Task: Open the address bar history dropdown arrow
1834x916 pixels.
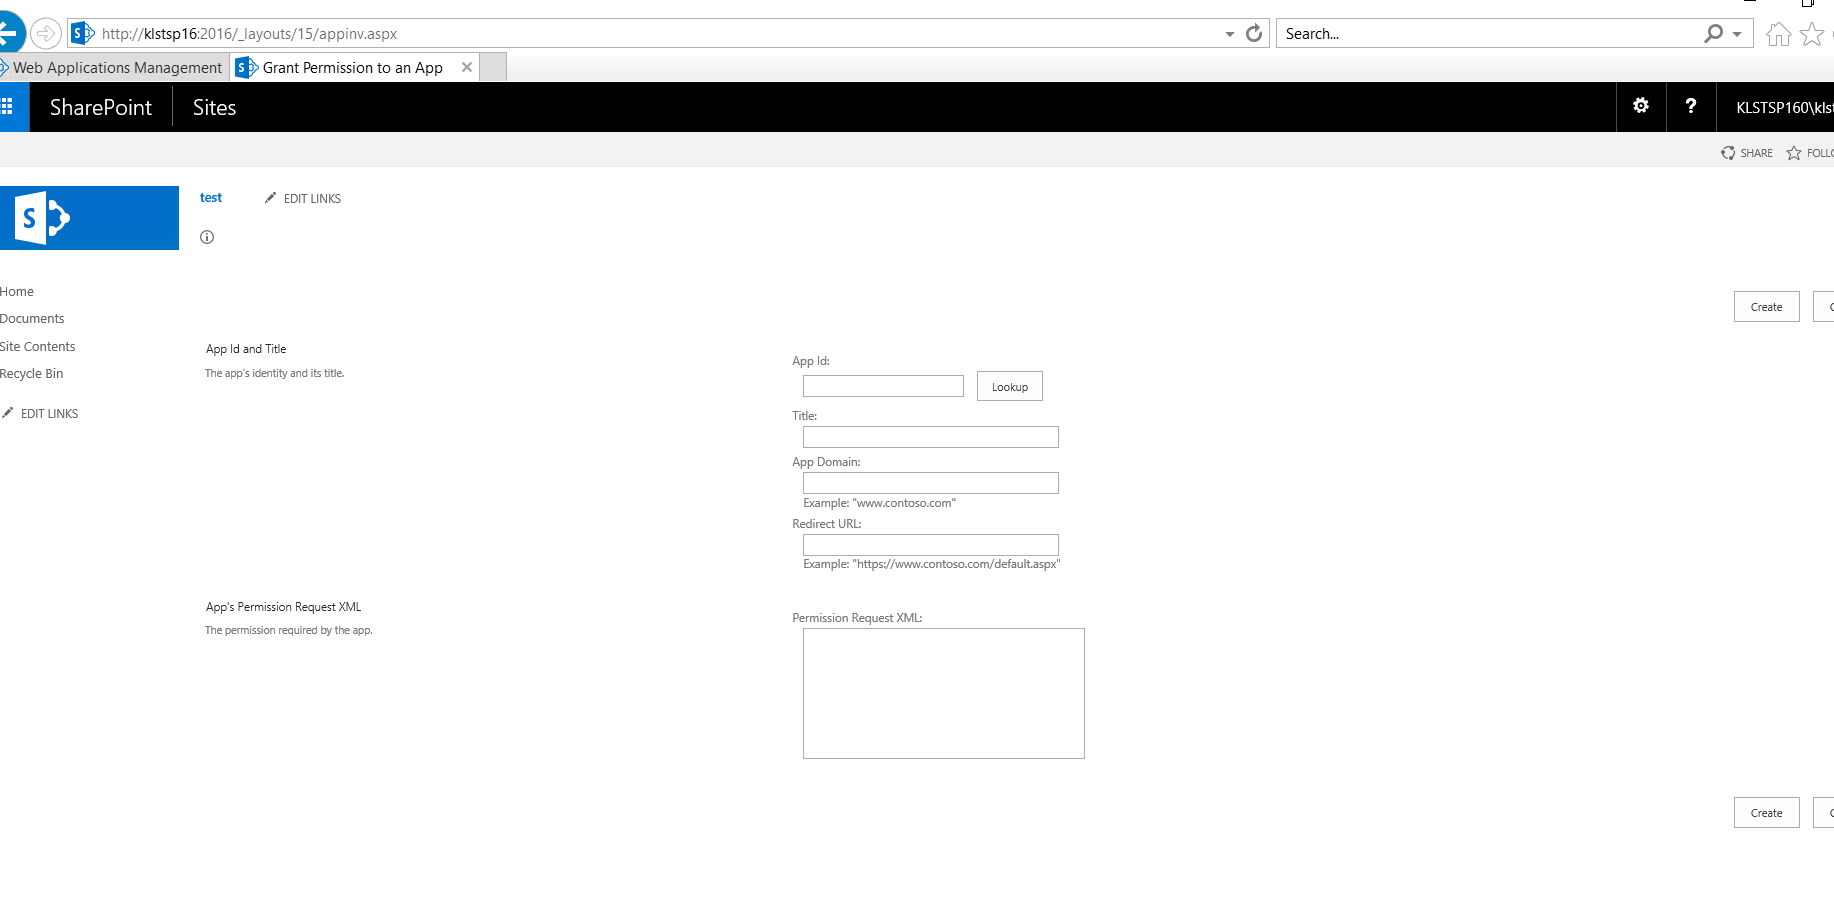Action: coord(1230,34)
